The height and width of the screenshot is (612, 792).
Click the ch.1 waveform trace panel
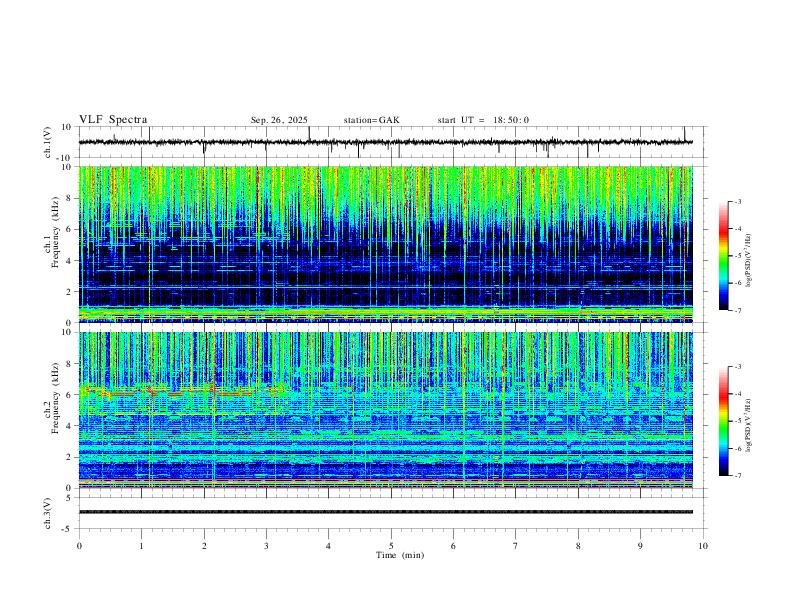[391, 142]
